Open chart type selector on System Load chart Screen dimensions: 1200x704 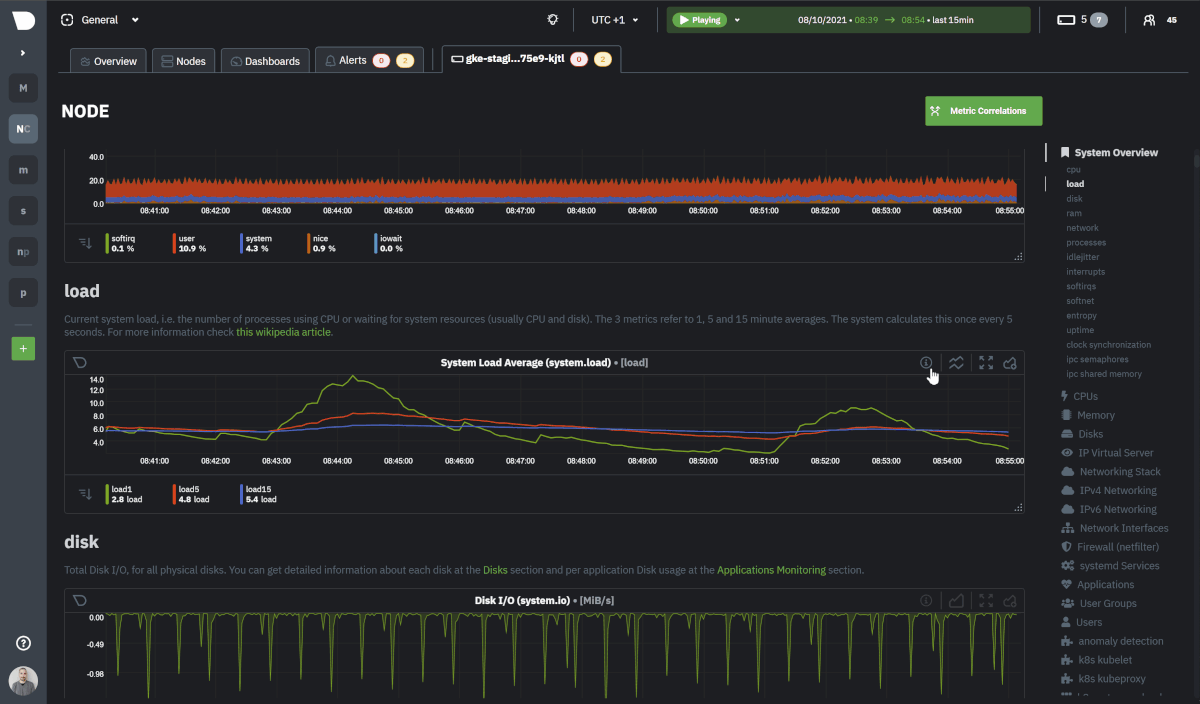(x=957, y=363)
